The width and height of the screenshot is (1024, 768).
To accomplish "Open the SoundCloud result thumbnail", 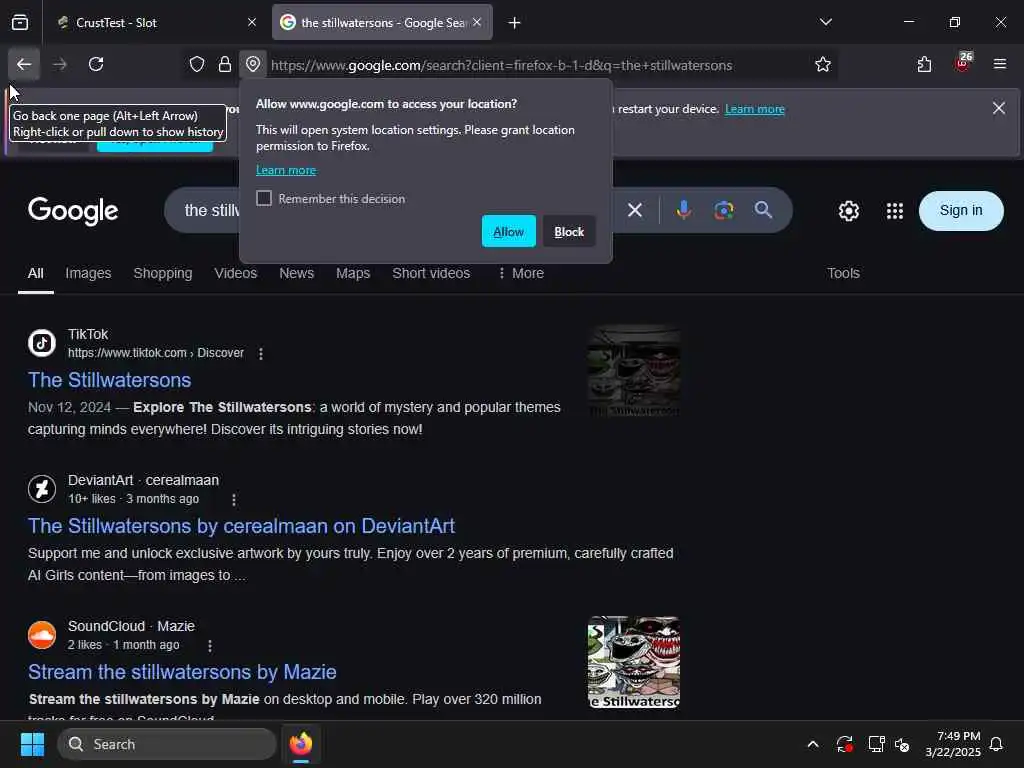I will pyautogui.click(x=633, y=662).
